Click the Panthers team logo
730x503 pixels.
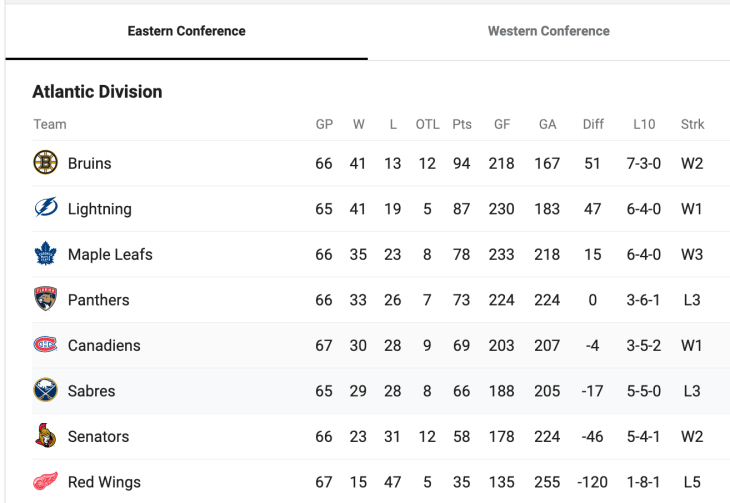pos(45,300)
